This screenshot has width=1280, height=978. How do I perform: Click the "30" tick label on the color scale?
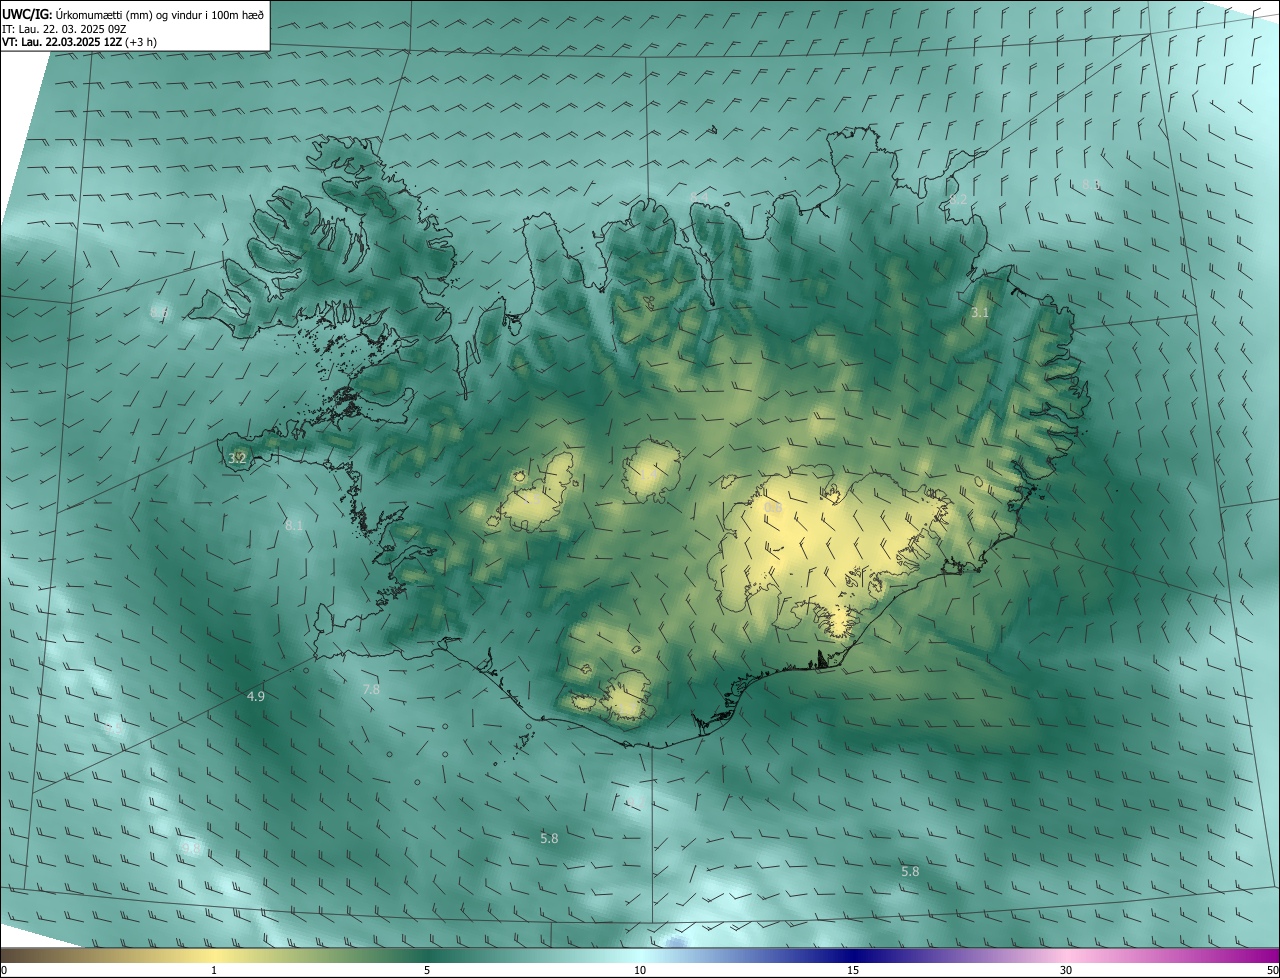point(1066,970)
